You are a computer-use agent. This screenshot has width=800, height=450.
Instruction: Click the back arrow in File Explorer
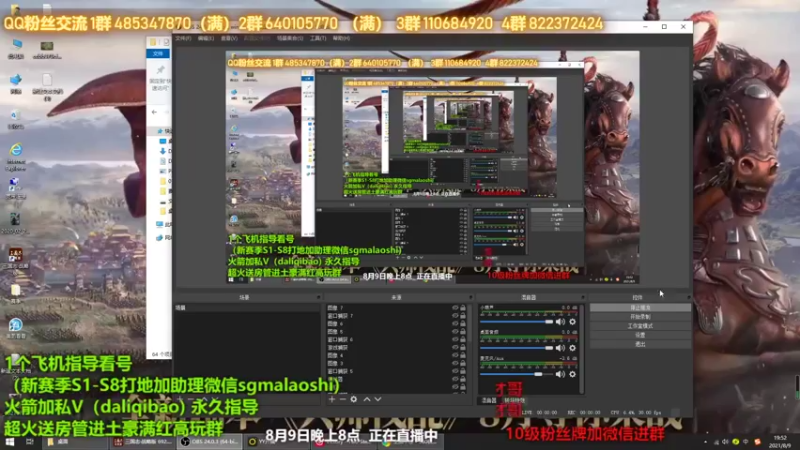[x=155, y=112]
